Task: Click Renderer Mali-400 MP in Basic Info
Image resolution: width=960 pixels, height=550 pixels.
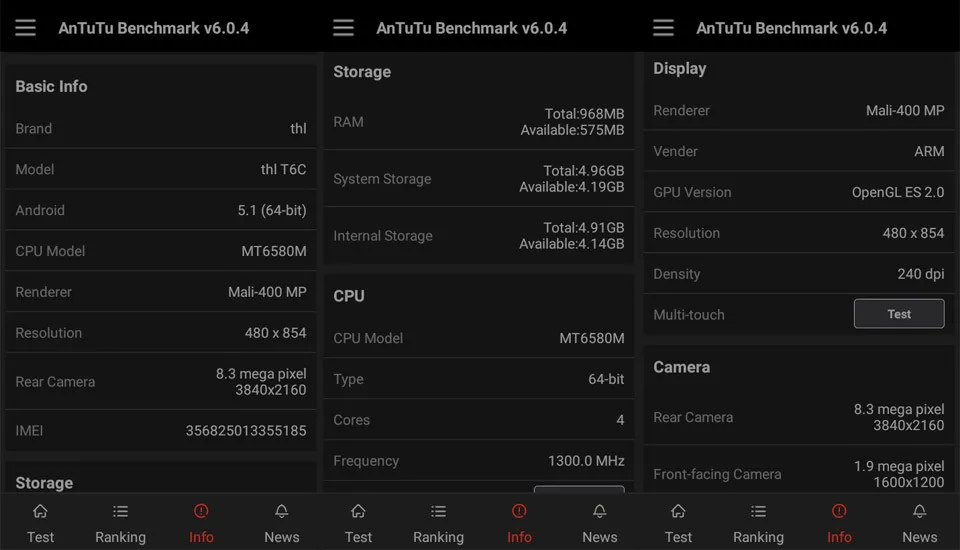Action: [267, 292]
